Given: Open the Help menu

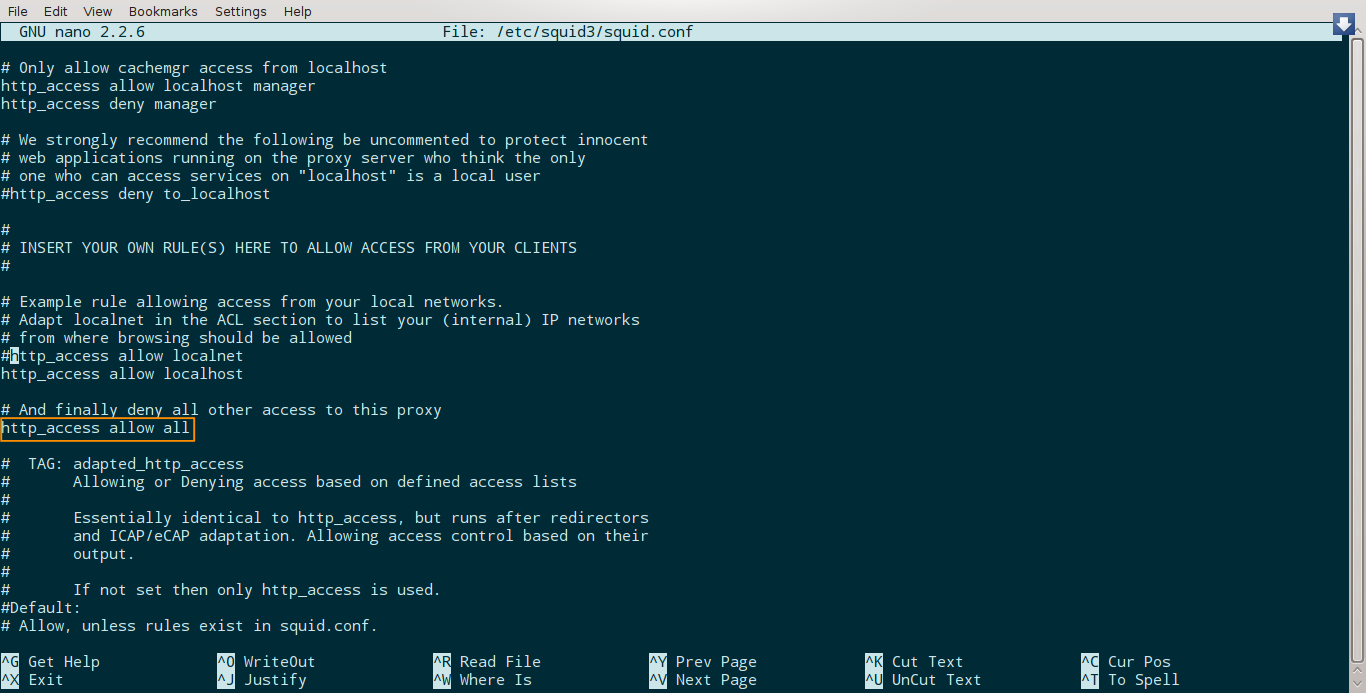Looking at the screenshot, I should click(298, 11).
